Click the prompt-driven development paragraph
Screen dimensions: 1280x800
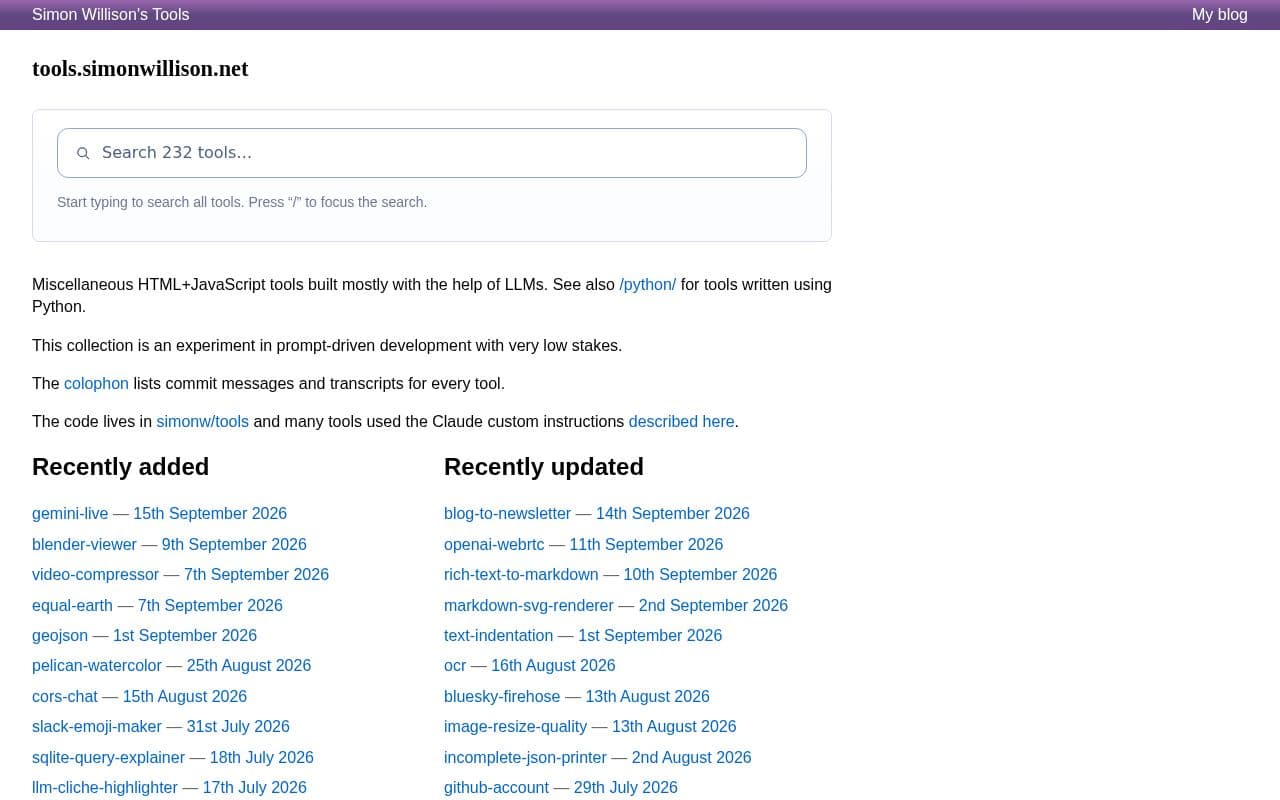327,345
